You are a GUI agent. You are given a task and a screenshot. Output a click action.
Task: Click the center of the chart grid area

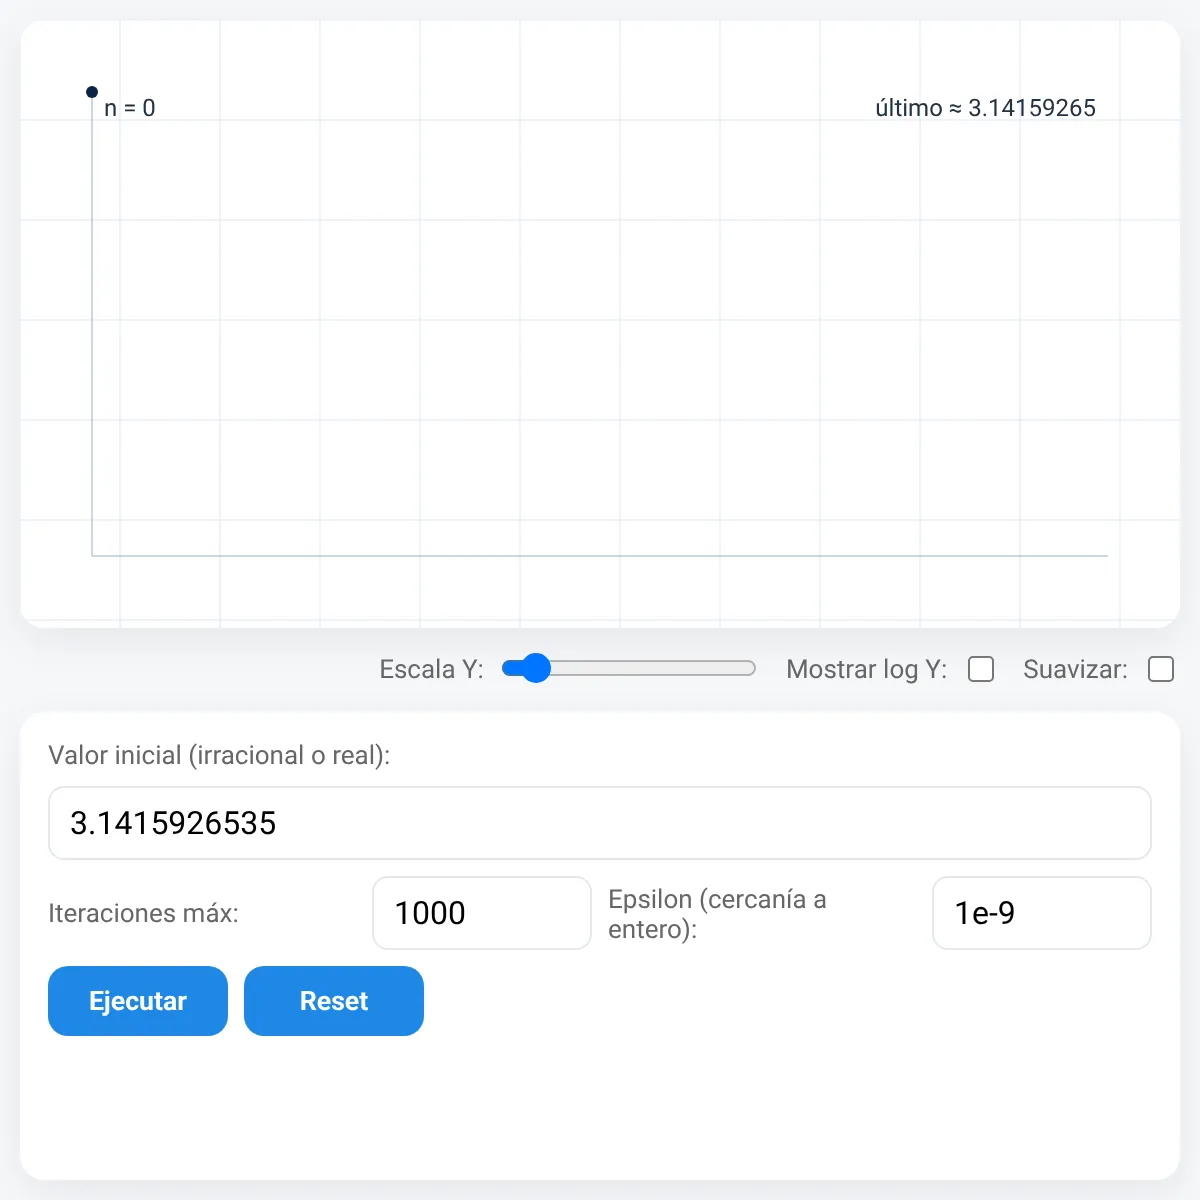pyautogui.click(x=600, y=324)
